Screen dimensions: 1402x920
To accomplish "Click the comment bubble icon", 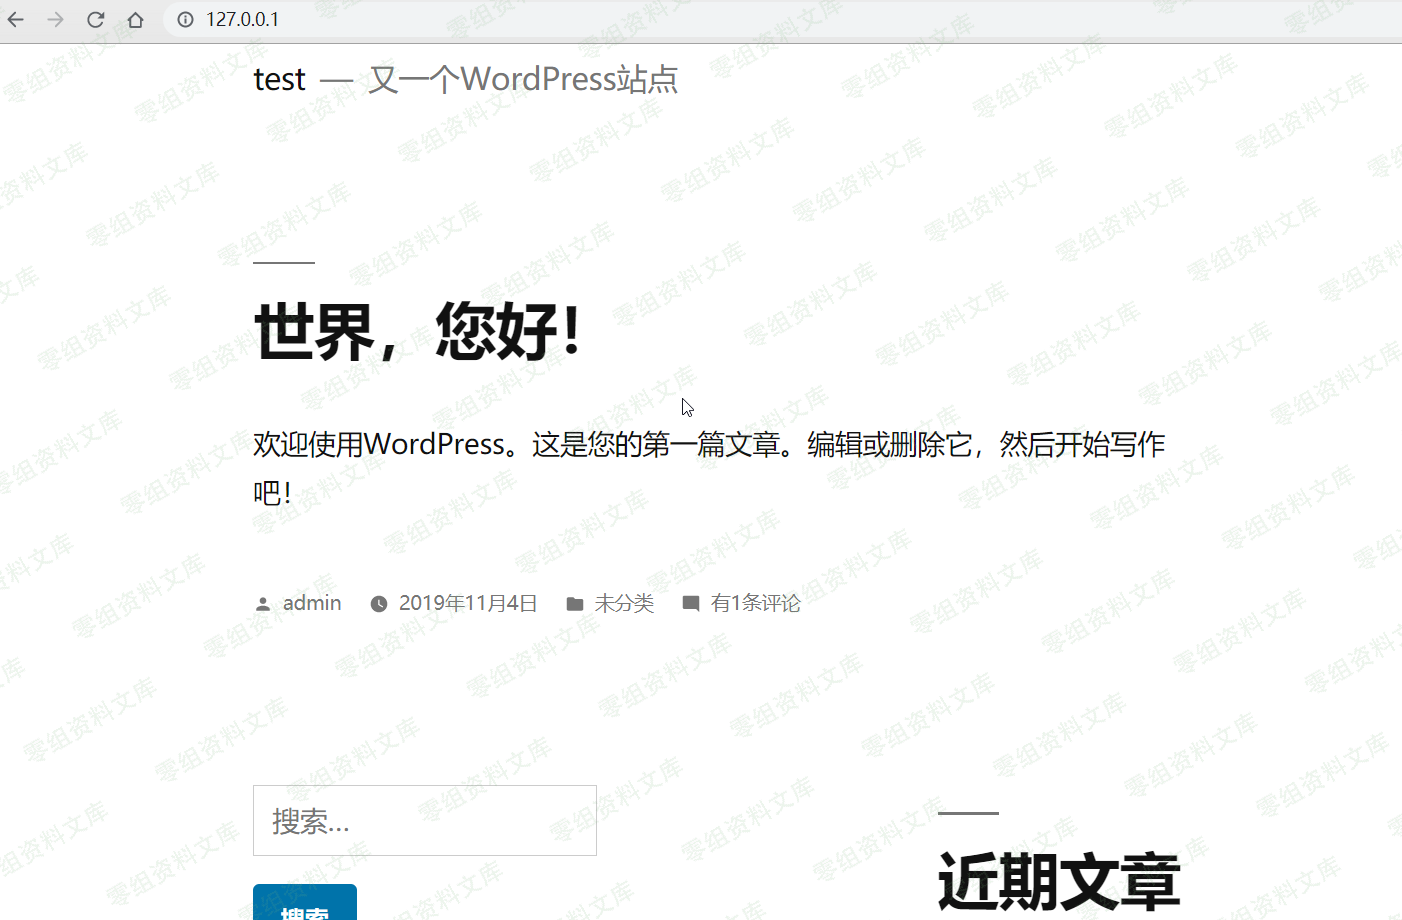I will pos(691,604).
